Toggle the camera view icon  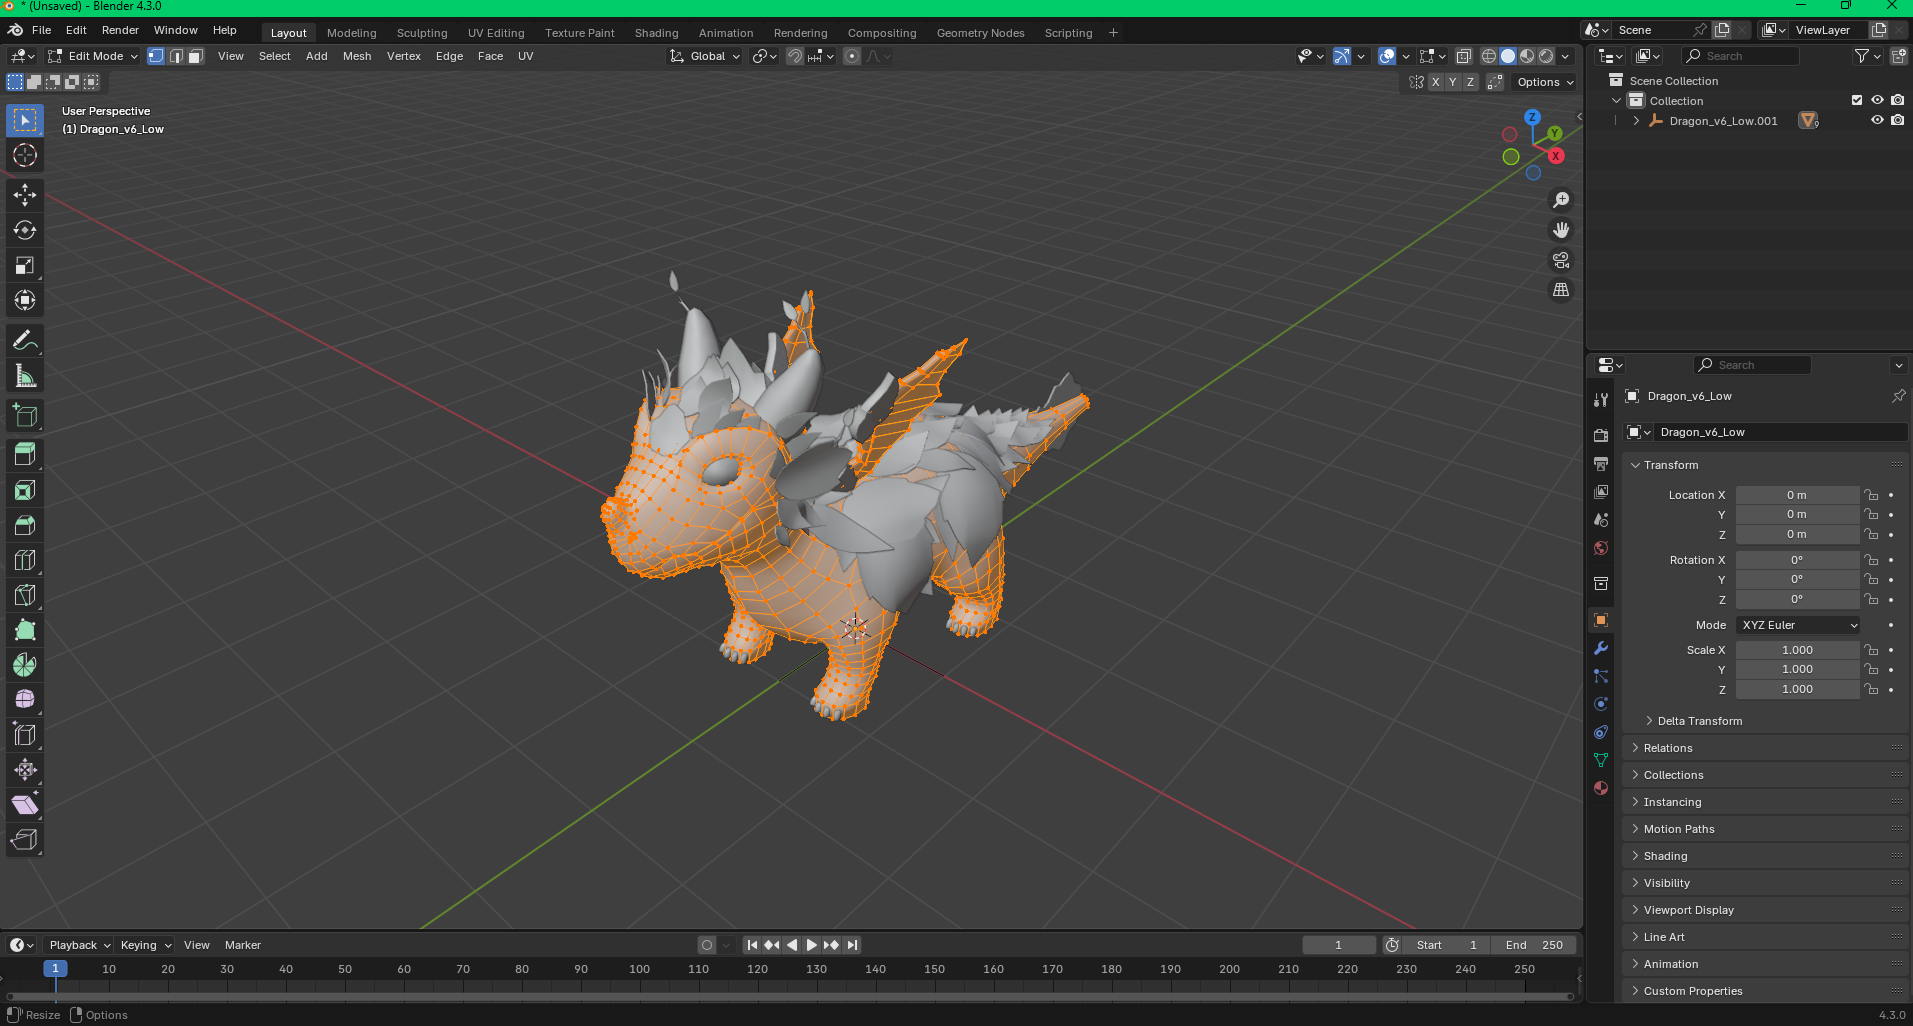coord(1561,260)
